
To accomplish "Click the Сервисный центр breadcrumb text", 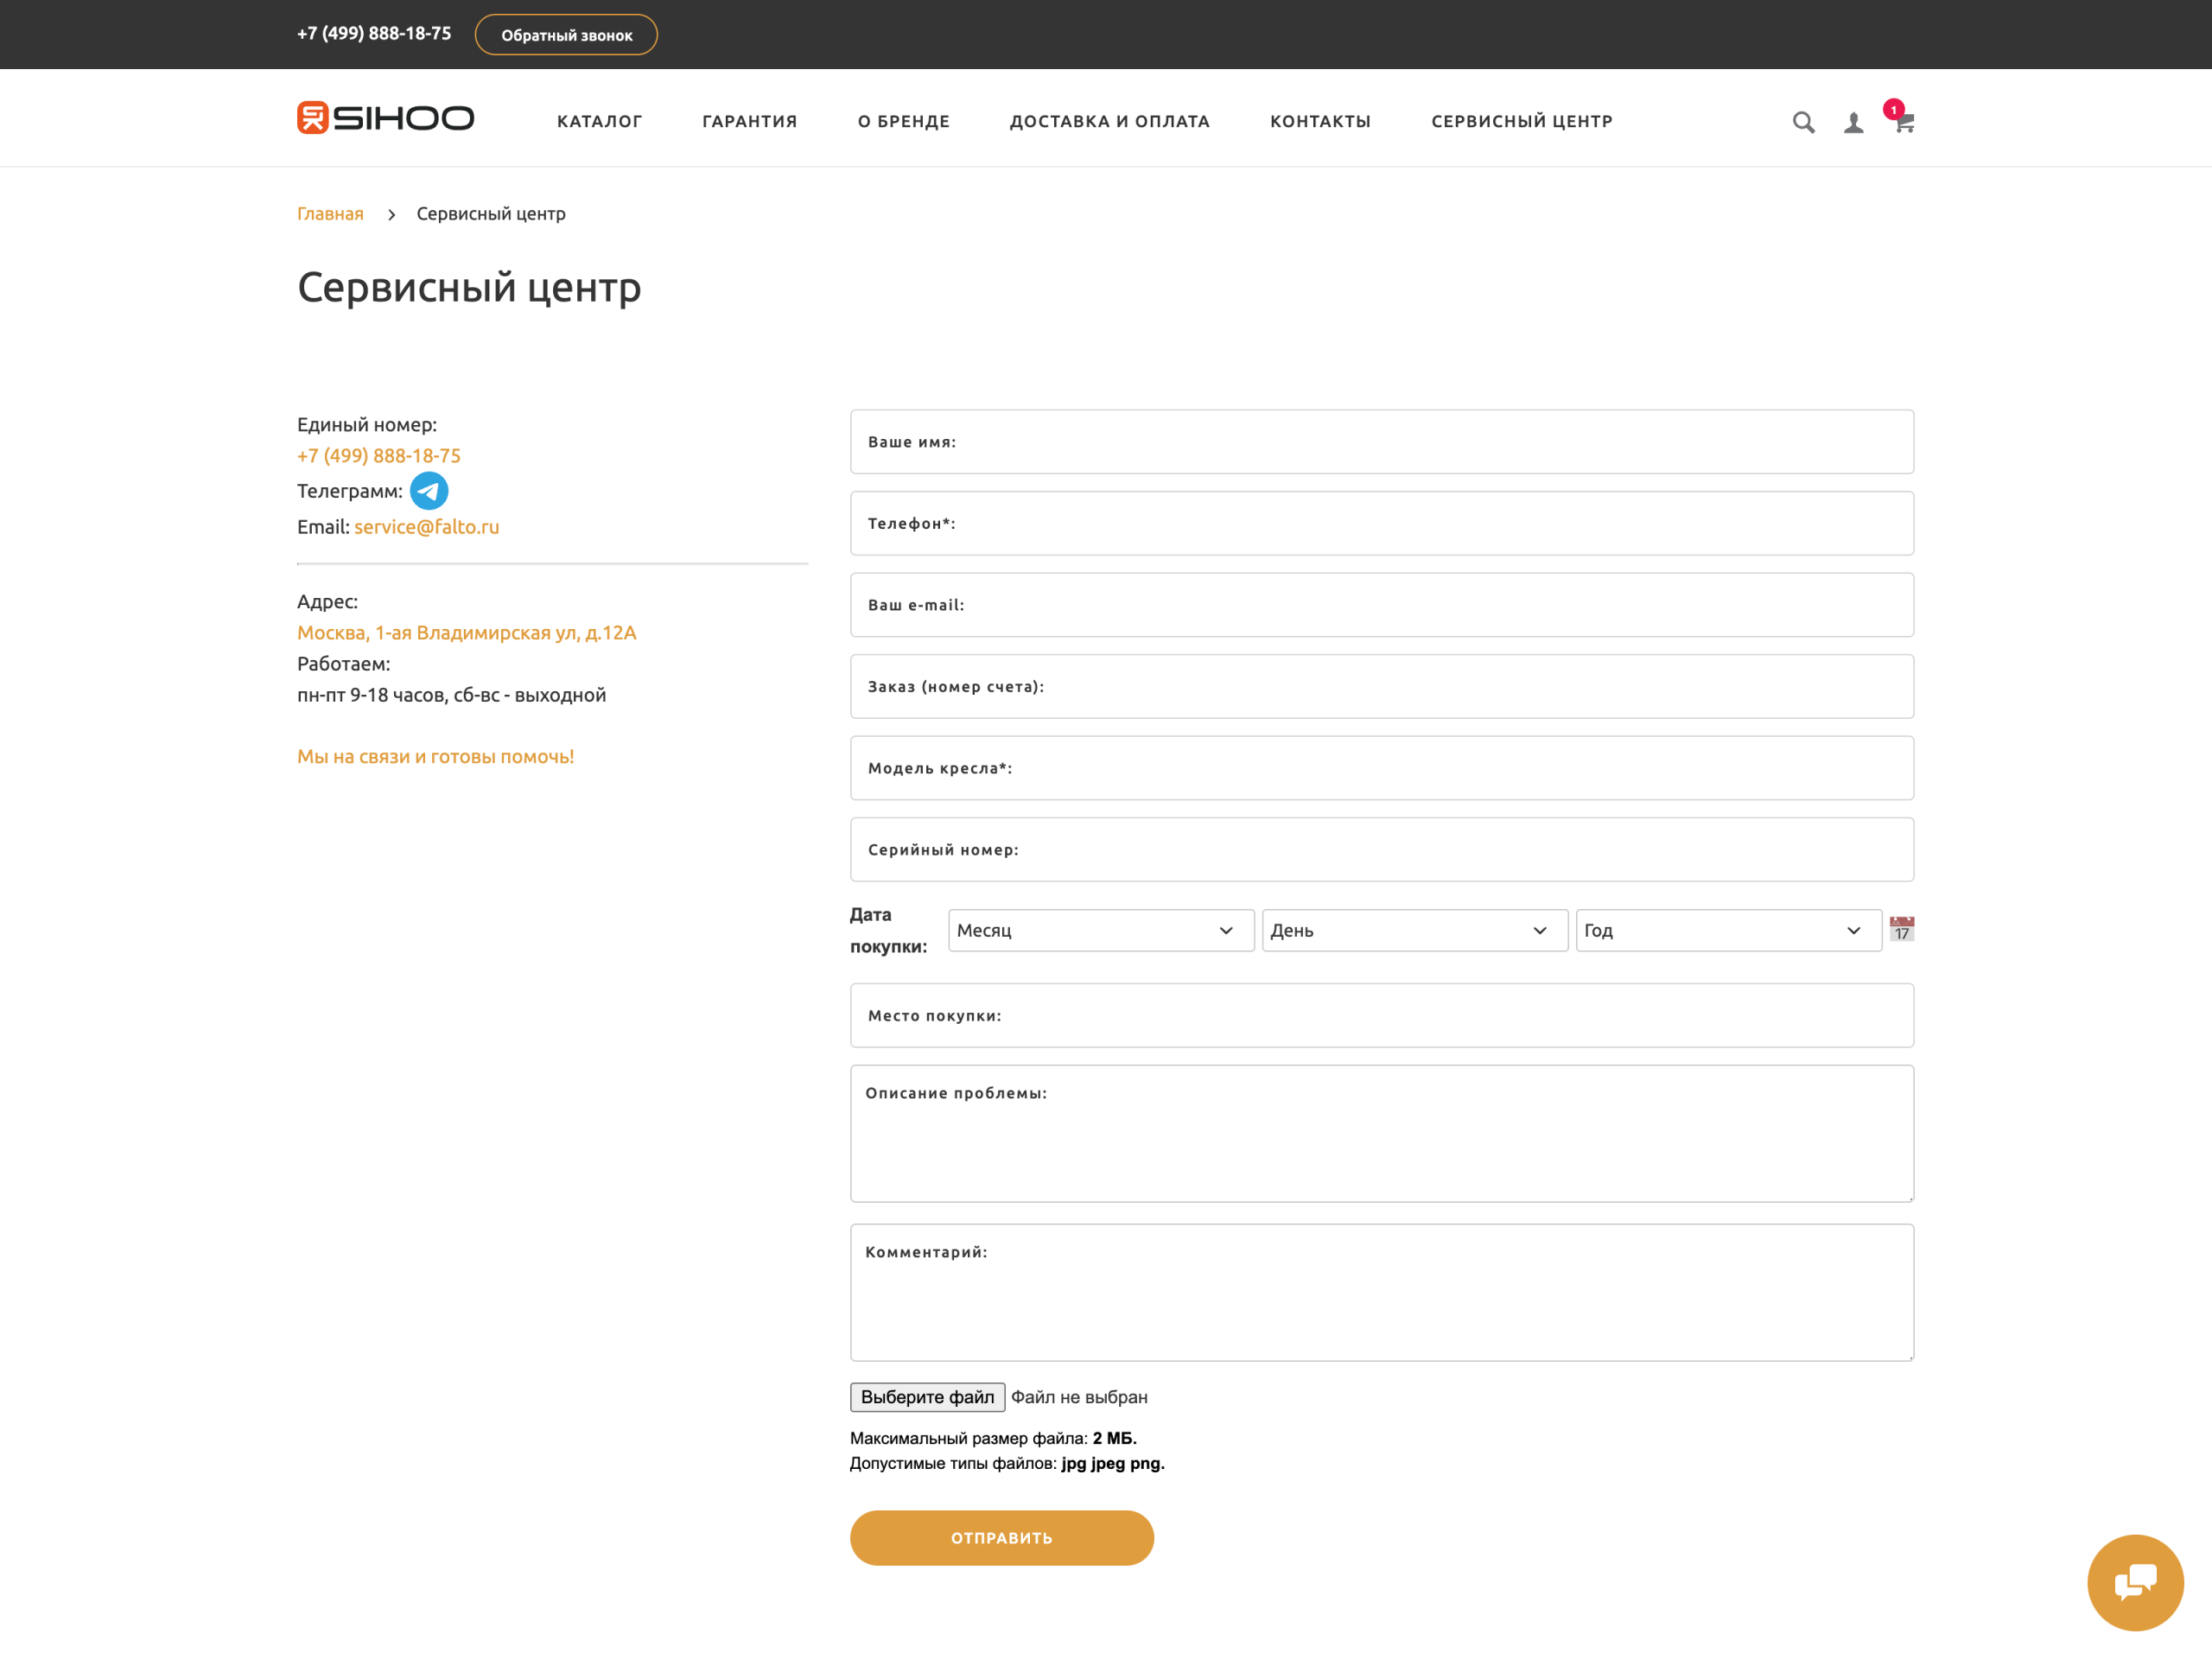I will (491, 214).
